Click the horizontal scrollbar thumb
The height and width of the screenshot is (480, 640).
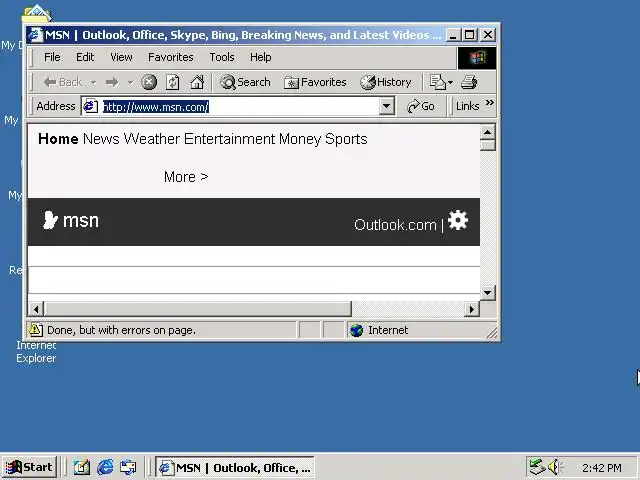(198, 309)
